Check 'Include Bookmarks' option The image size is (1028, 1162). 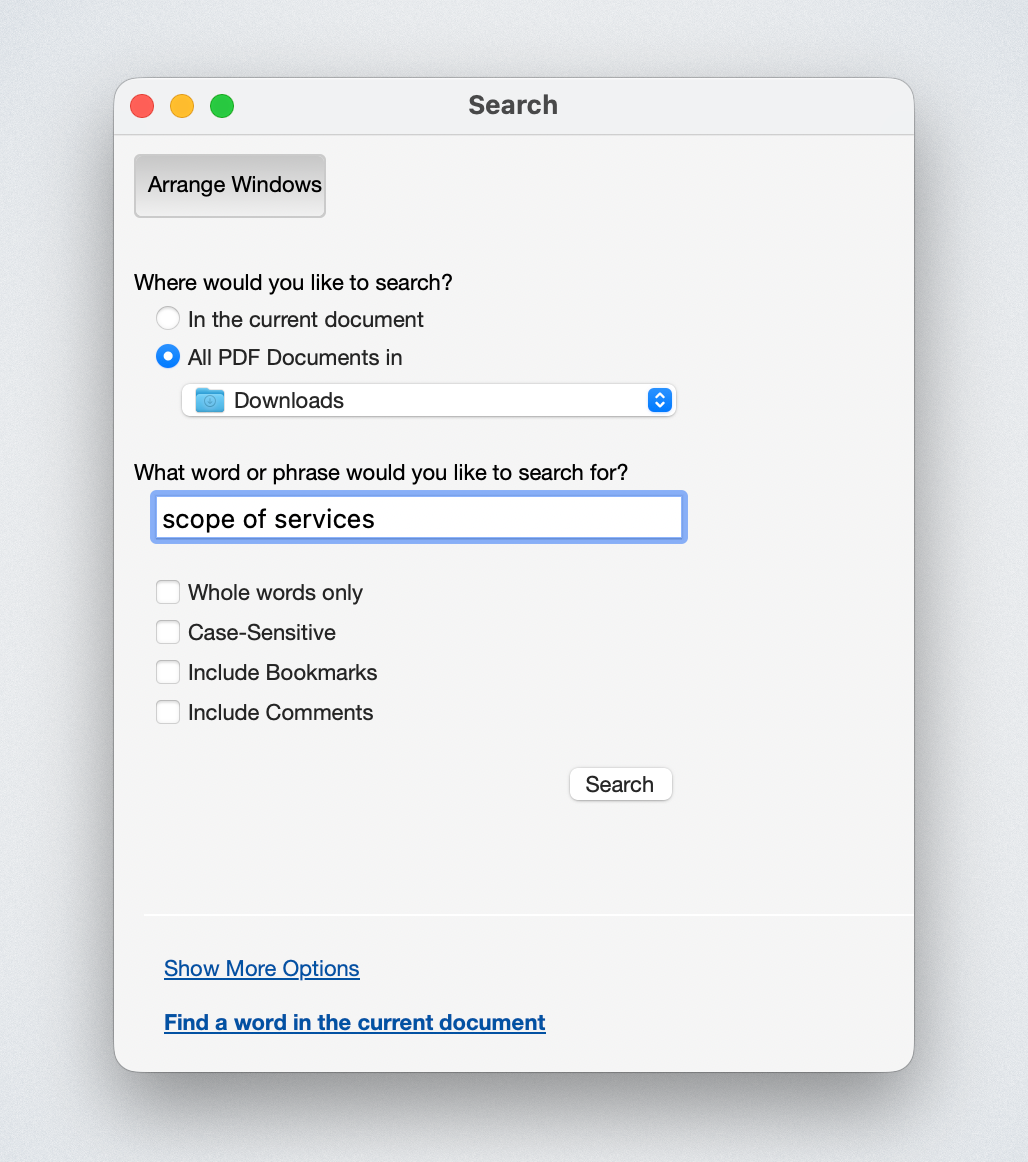point(168,672)
